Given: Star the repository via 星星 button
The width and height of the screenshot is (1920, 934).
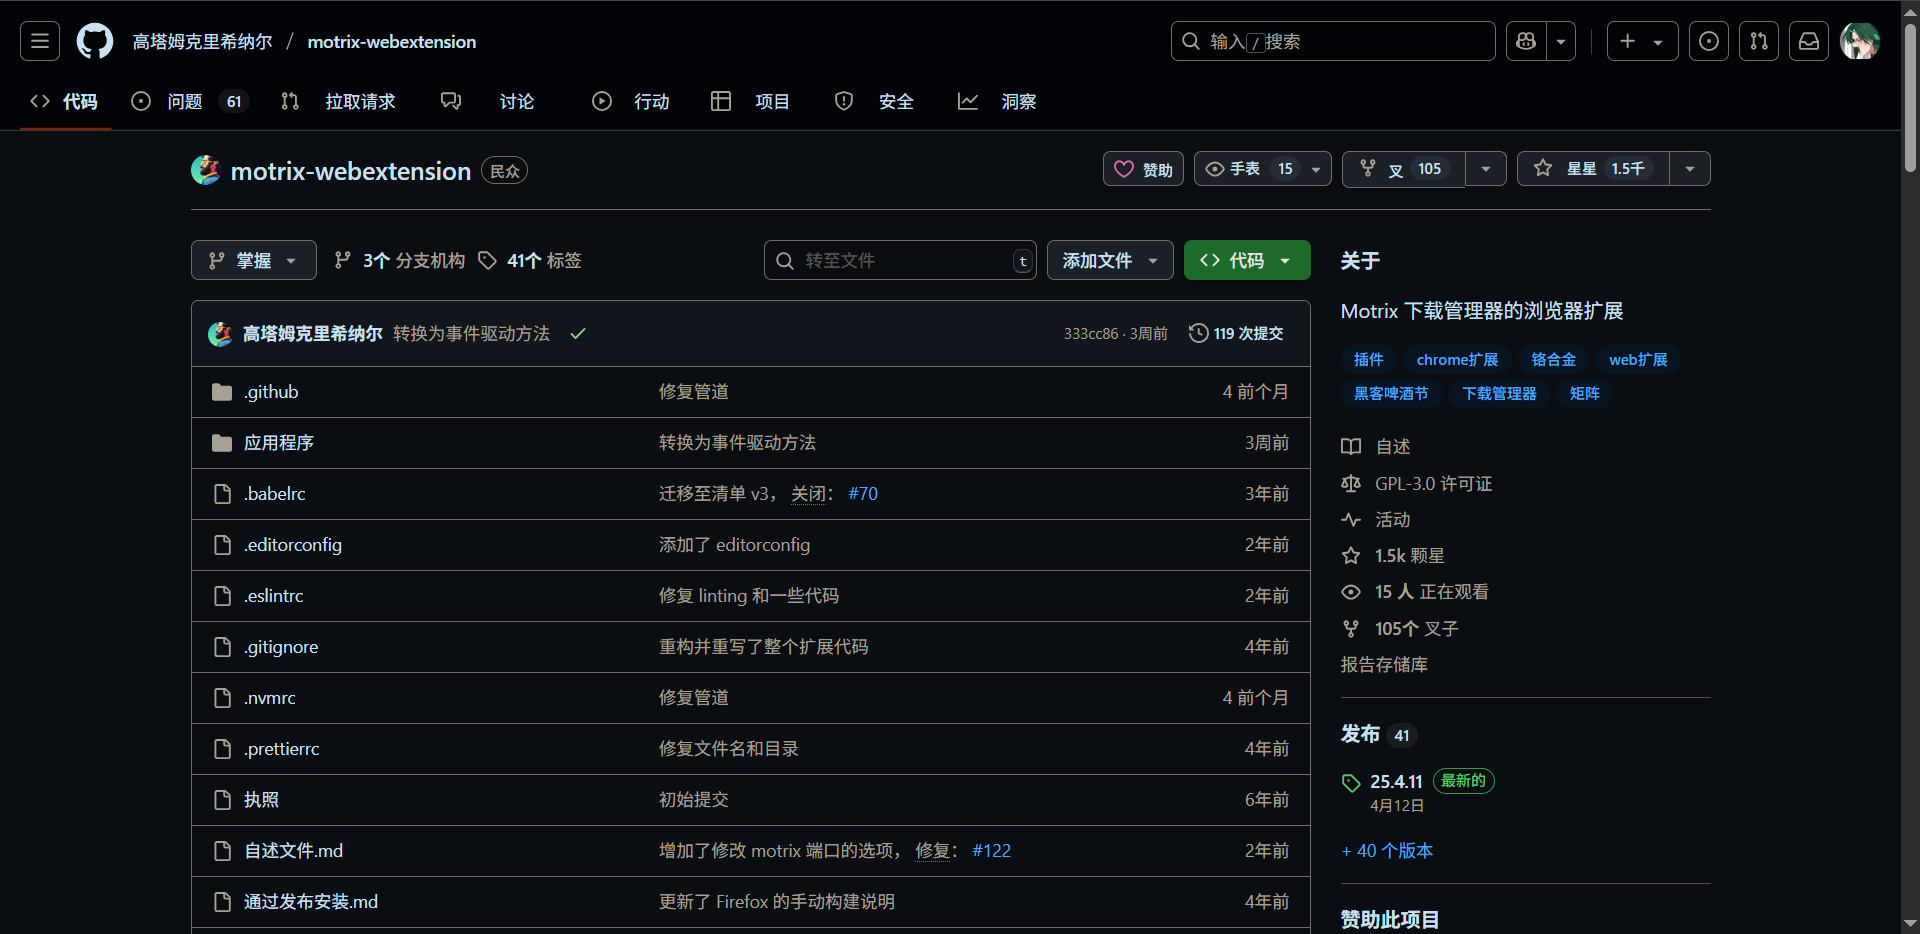Looking at the screenshot, I should (x=1590, y=168).
